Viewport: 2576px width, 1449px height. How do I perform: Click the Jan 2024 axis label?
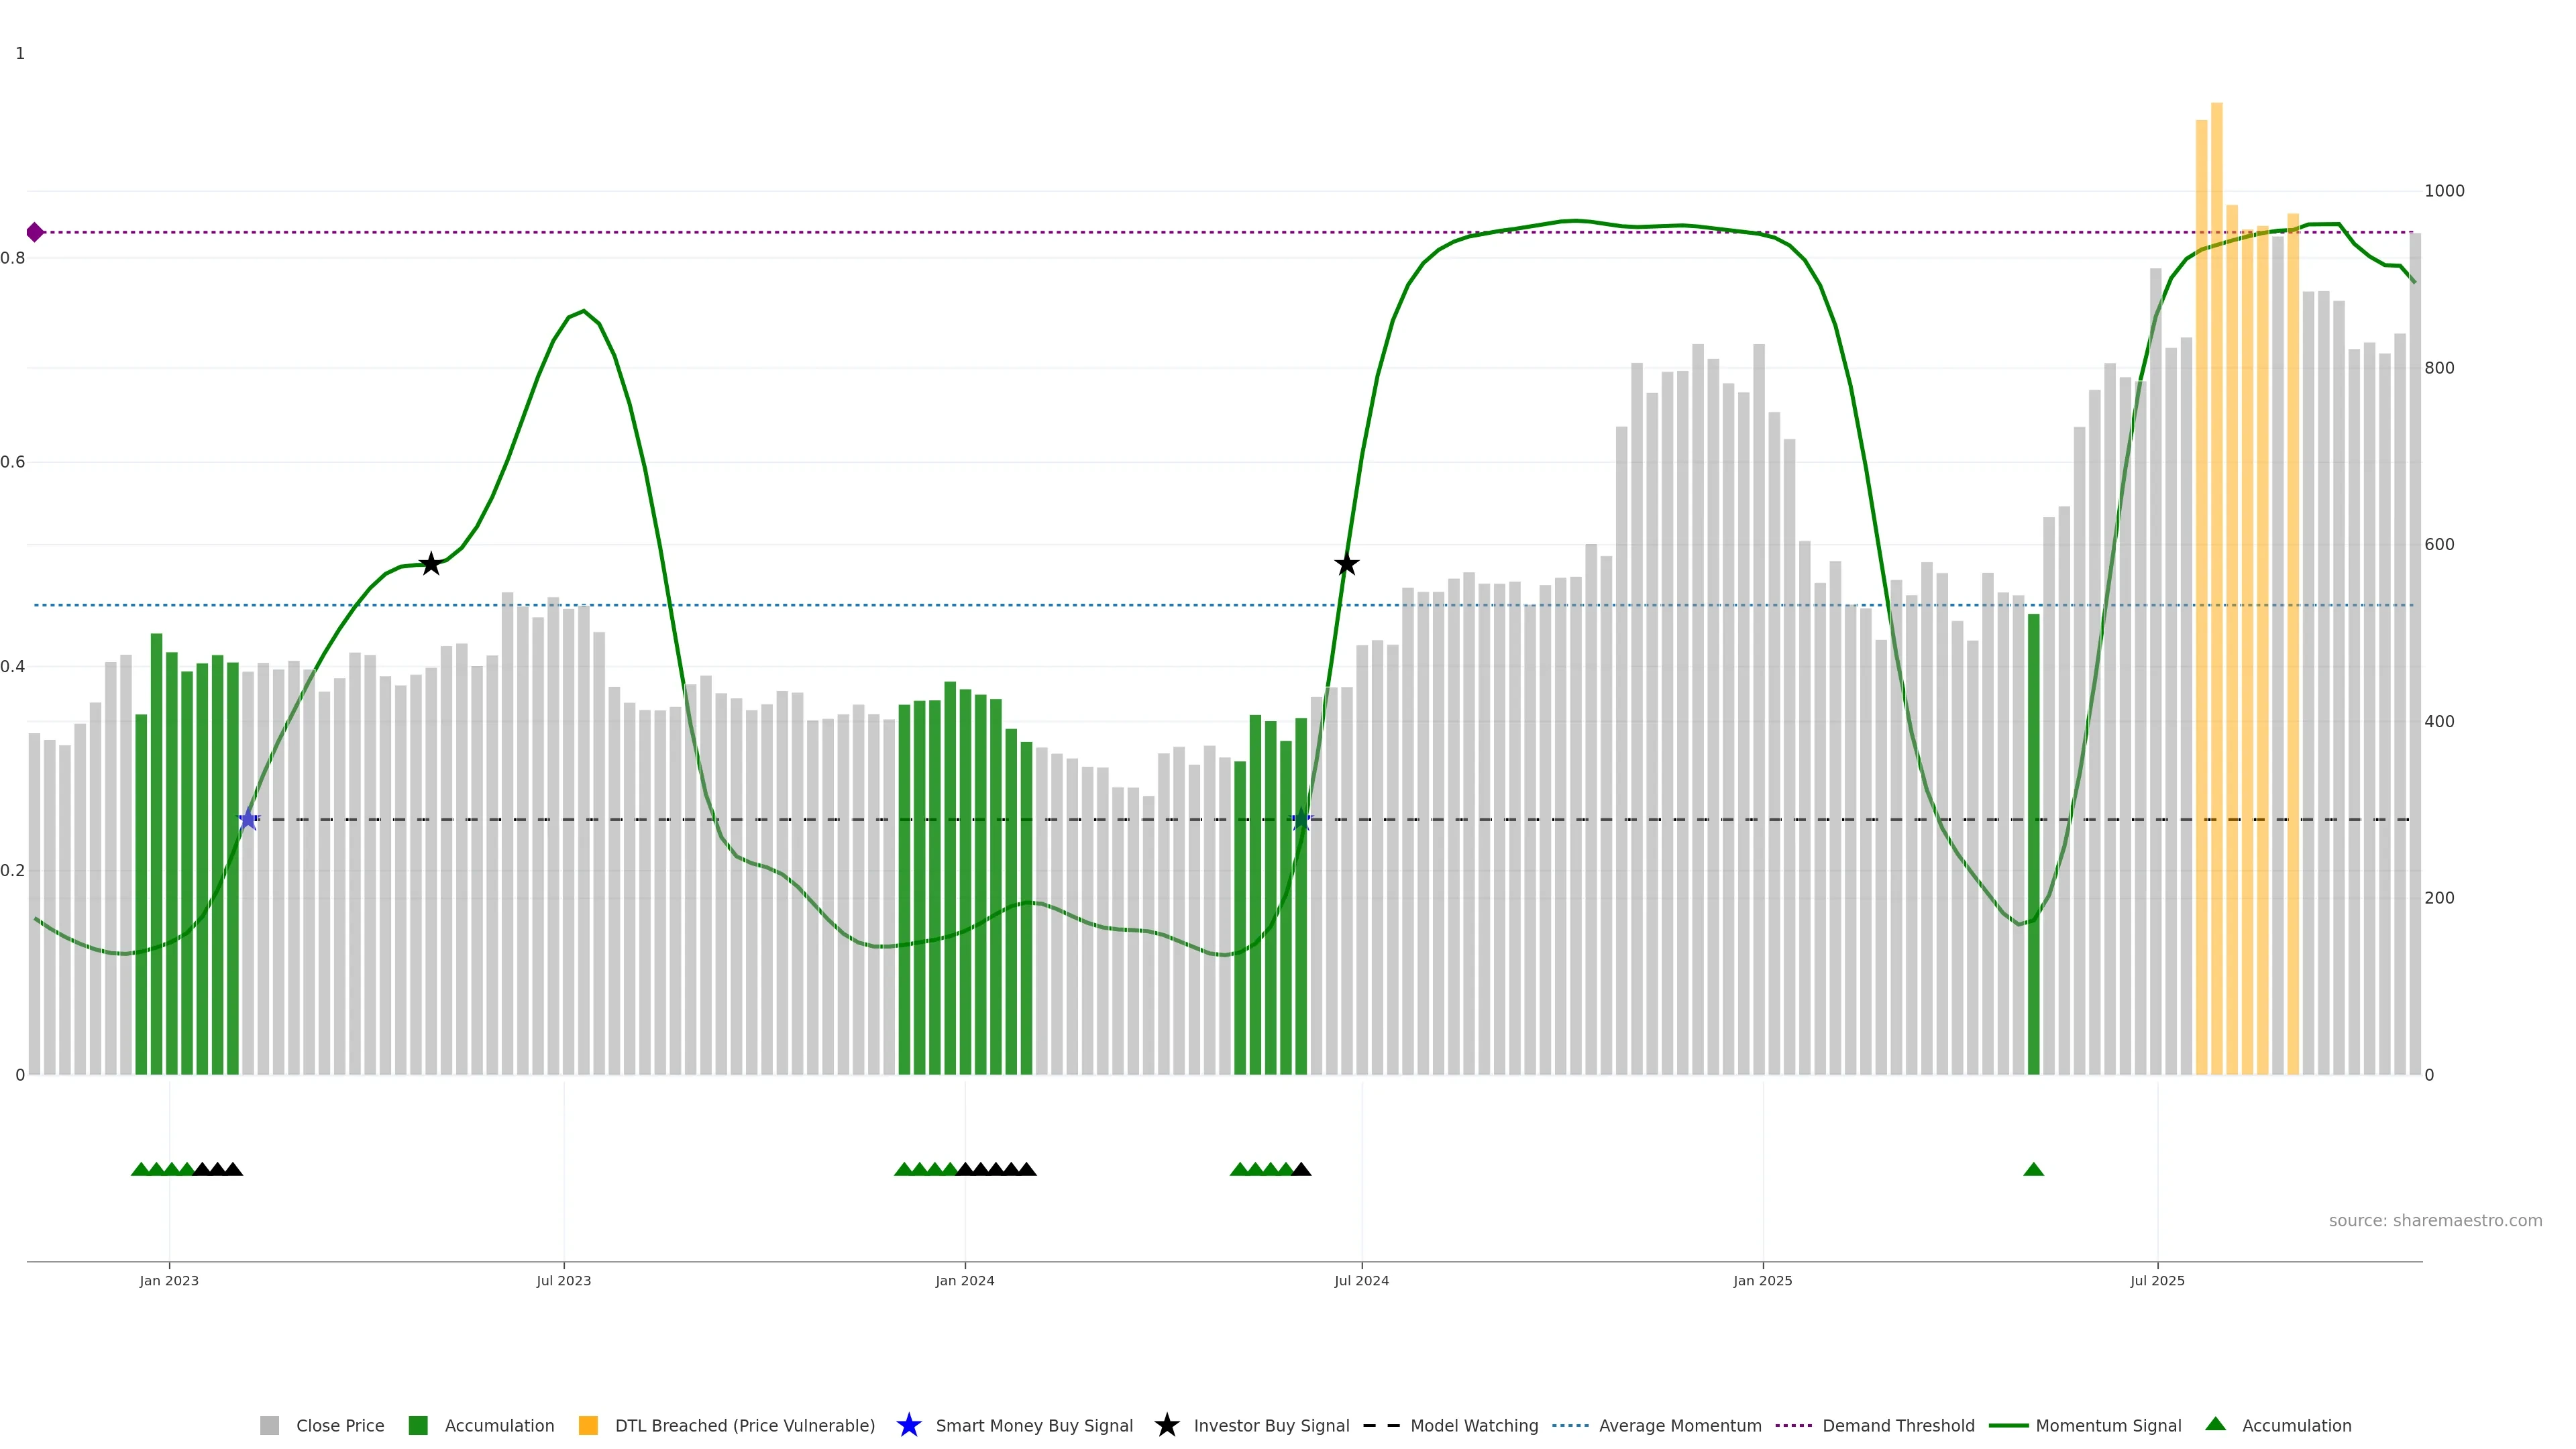[964, 1280]
